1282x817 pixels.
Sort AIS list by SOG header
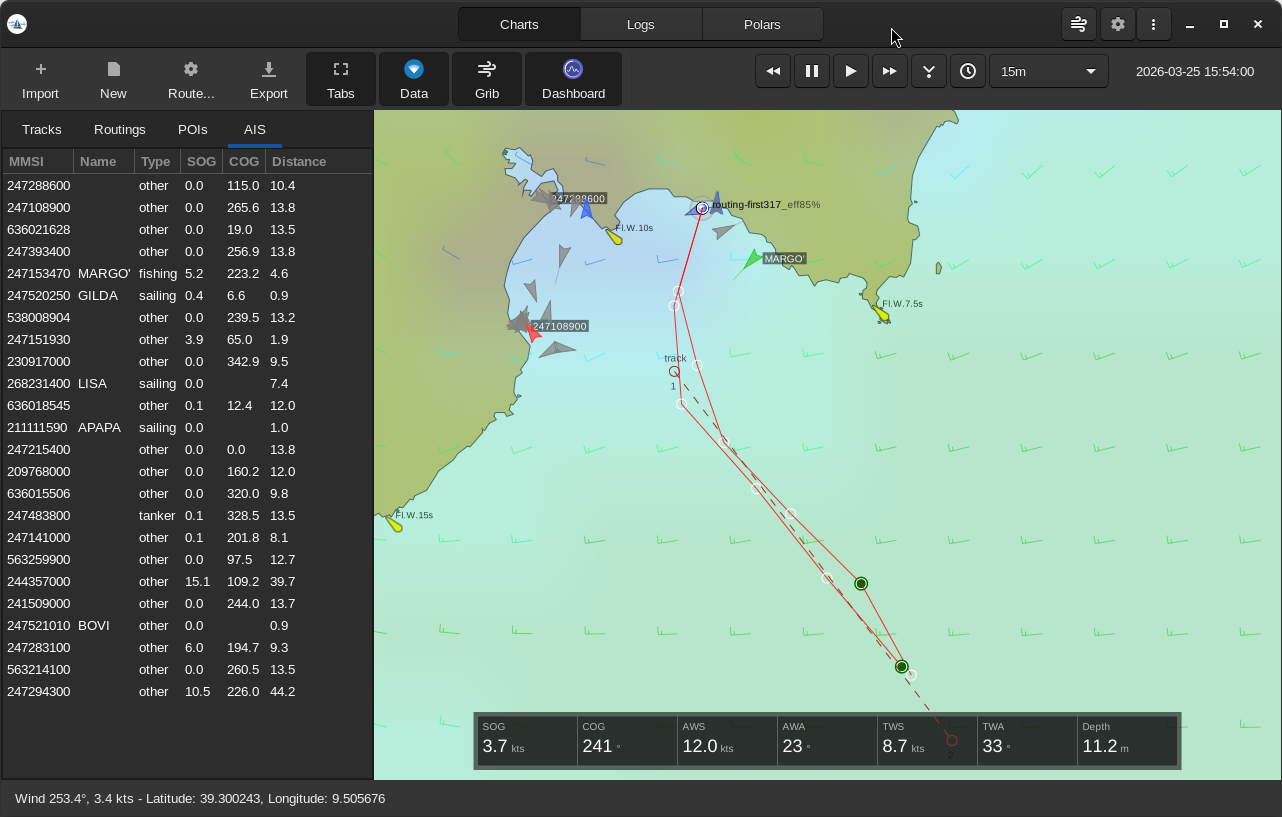pyautogui.click(x=201, y=161)
